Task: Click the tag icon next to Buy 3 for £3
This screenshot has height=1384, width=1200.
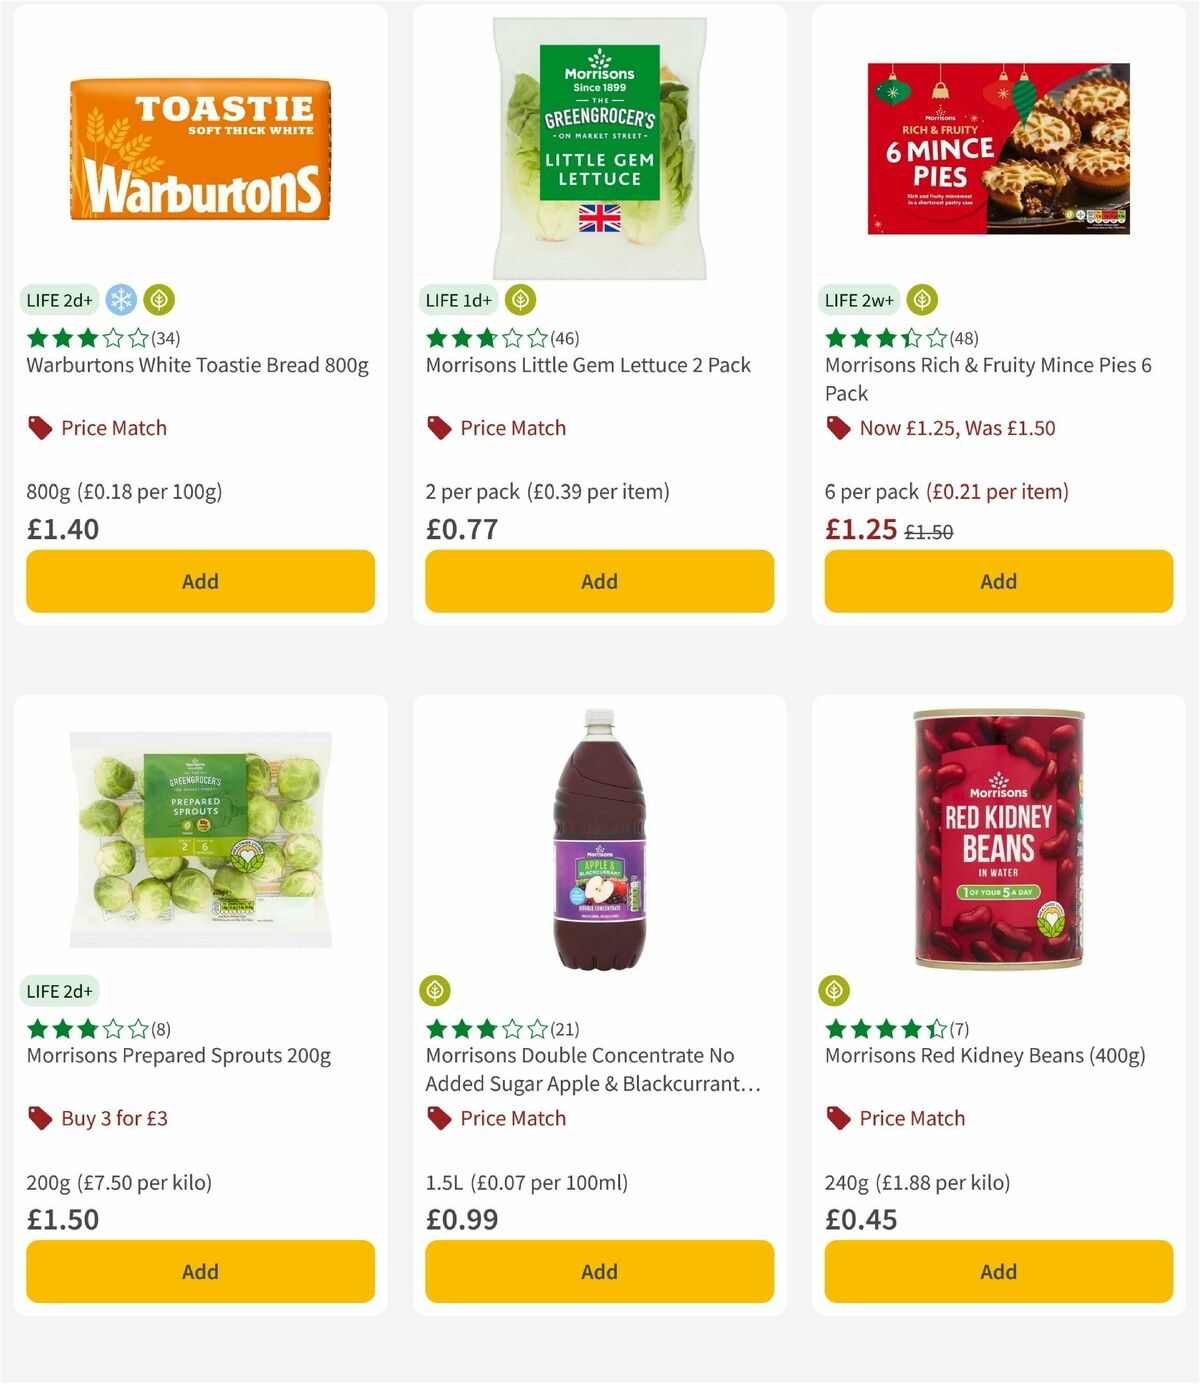Action: 40,1118
